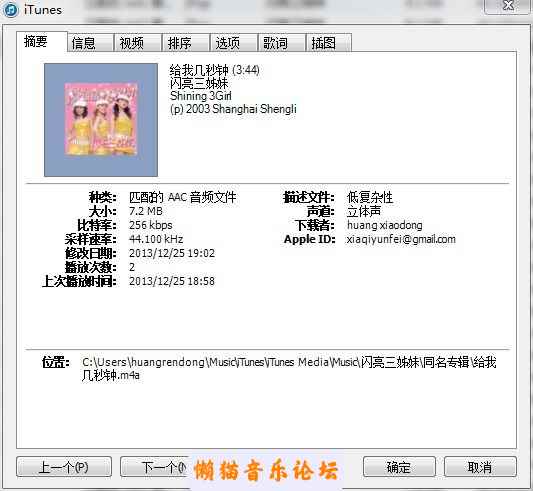533x491 pixels.
Task: Click the 下一个 next button
Action: click(x=155, y=467)
